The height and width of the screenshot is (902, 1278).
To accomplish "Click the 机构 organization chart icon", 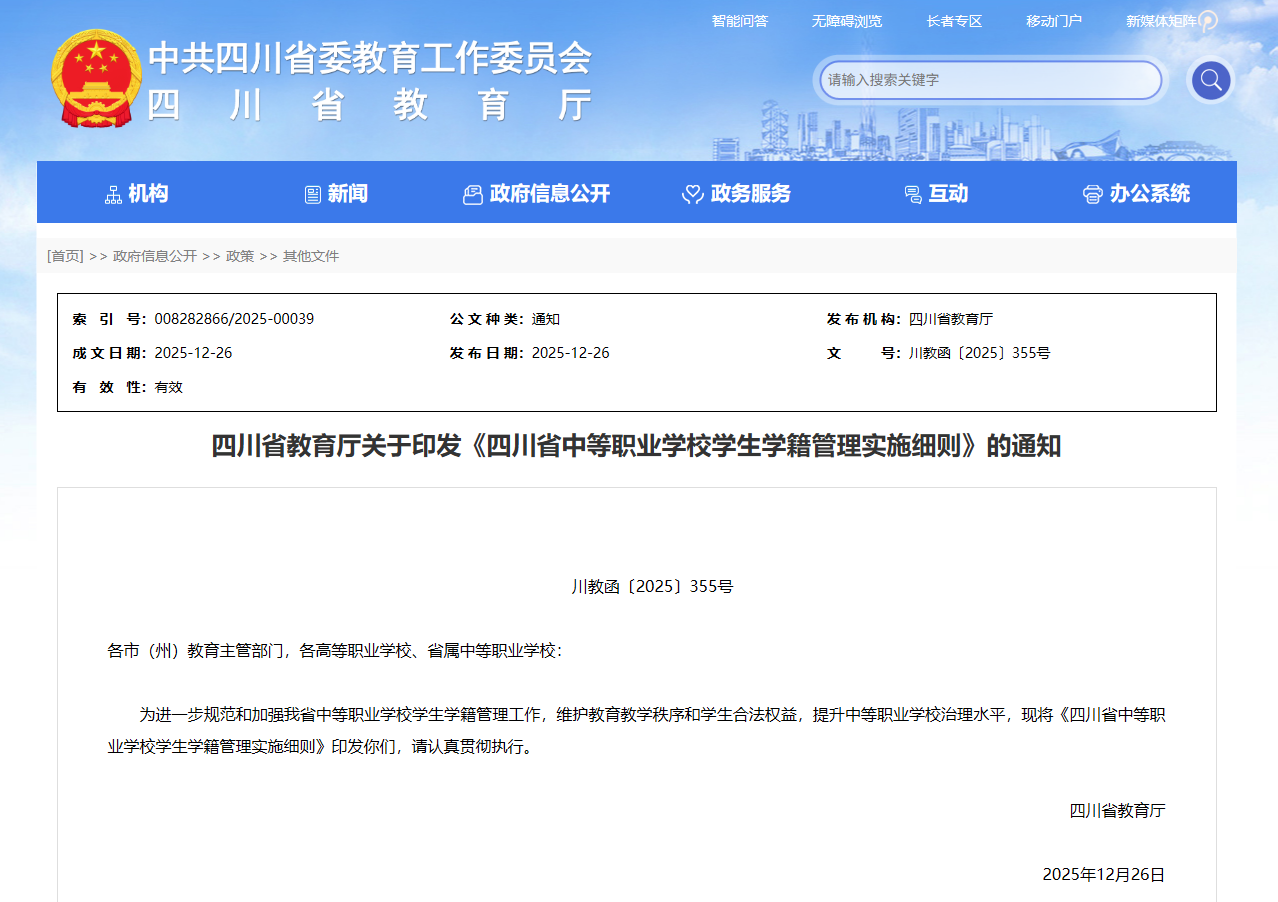I will coord(113,195).
